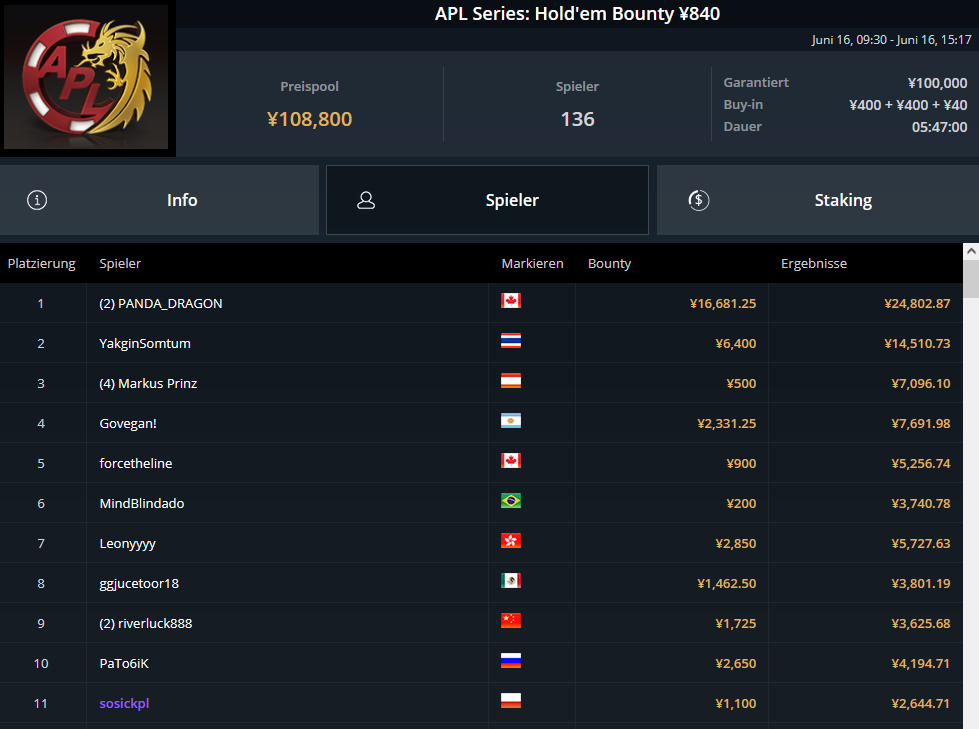Select player forcetheline
This screenshot has width=979, height=729.
point(135,463)
